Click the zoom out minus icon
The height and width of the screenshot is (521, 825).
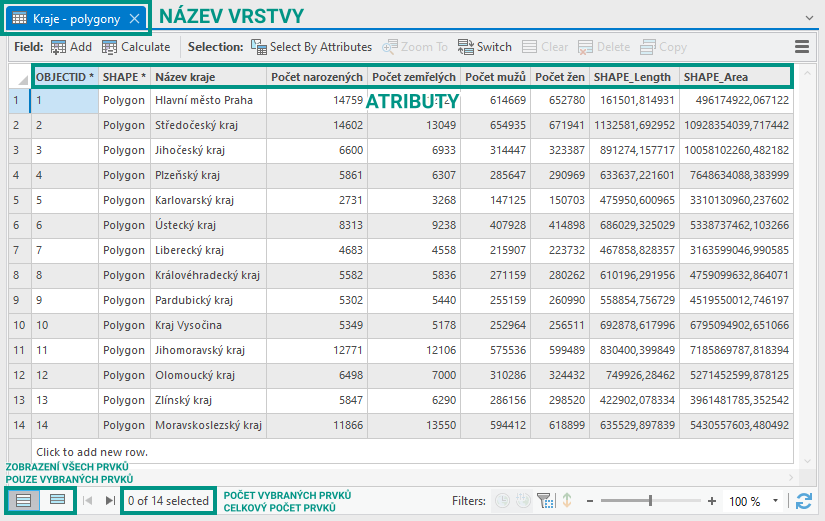tap(590, 501)
